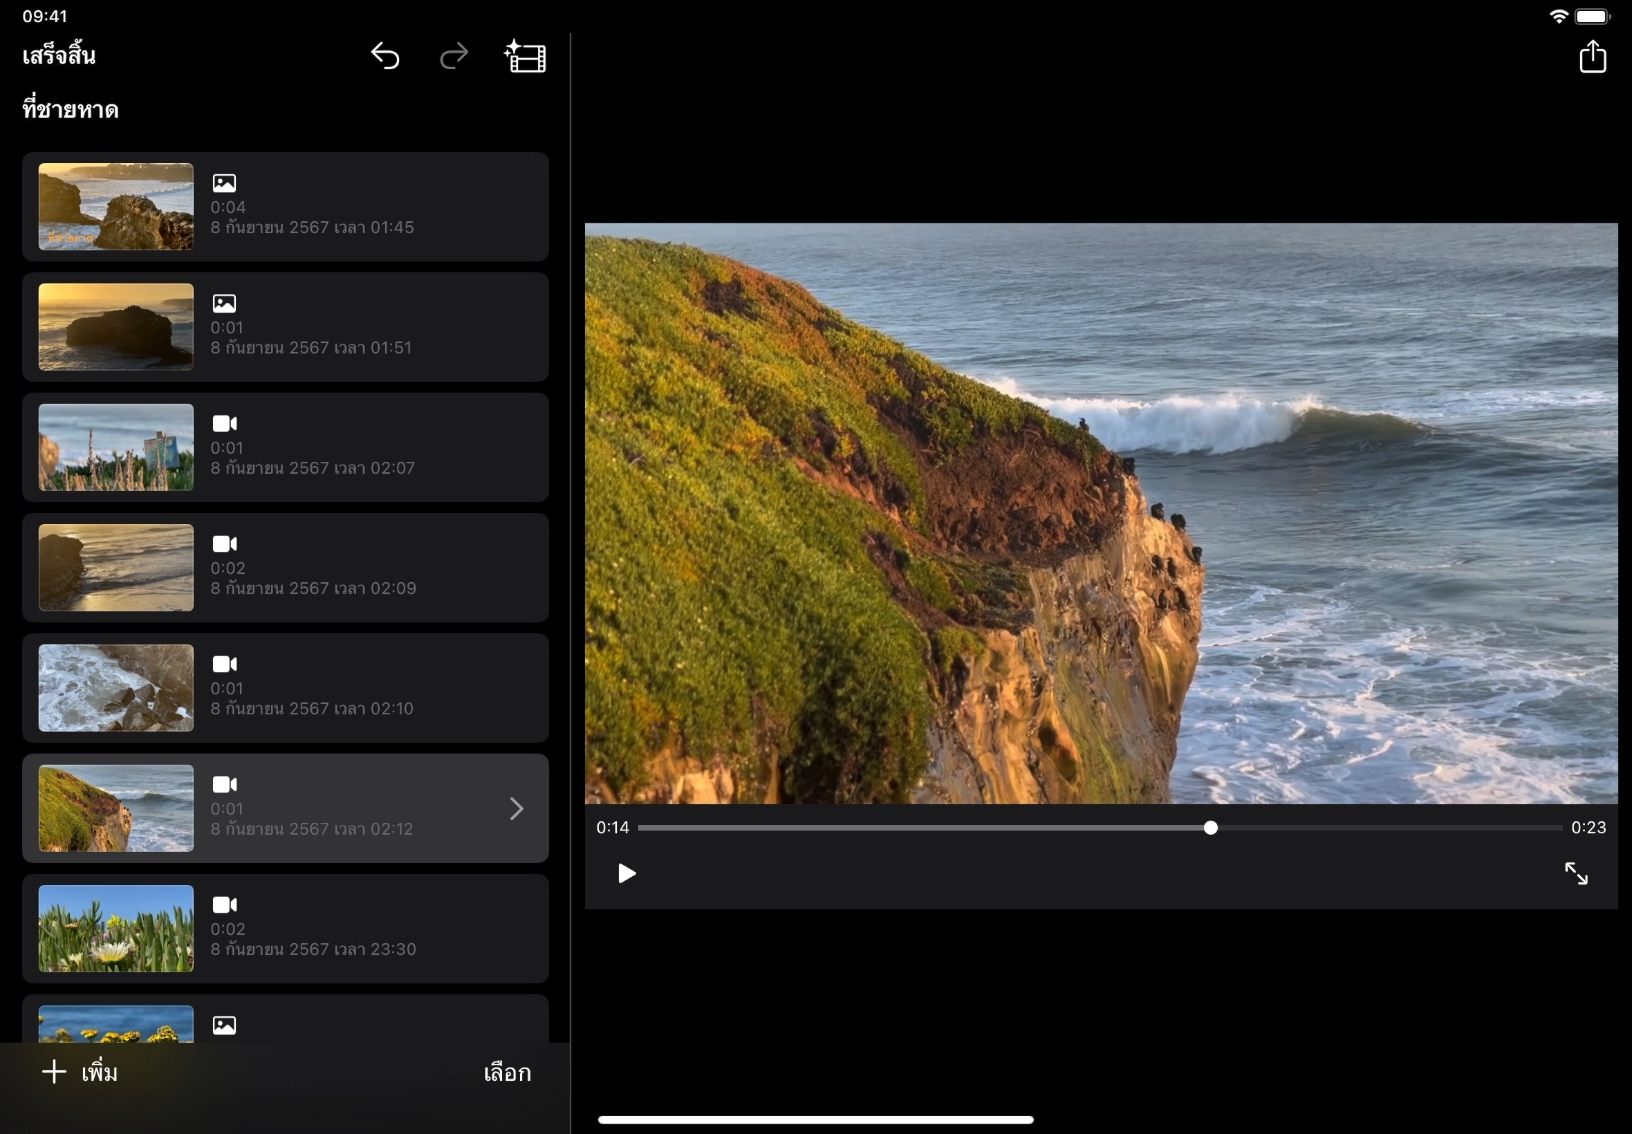Tap the undo arrow icon
This screenshot has height=1134, width=1632.
[x=385, y=56]
